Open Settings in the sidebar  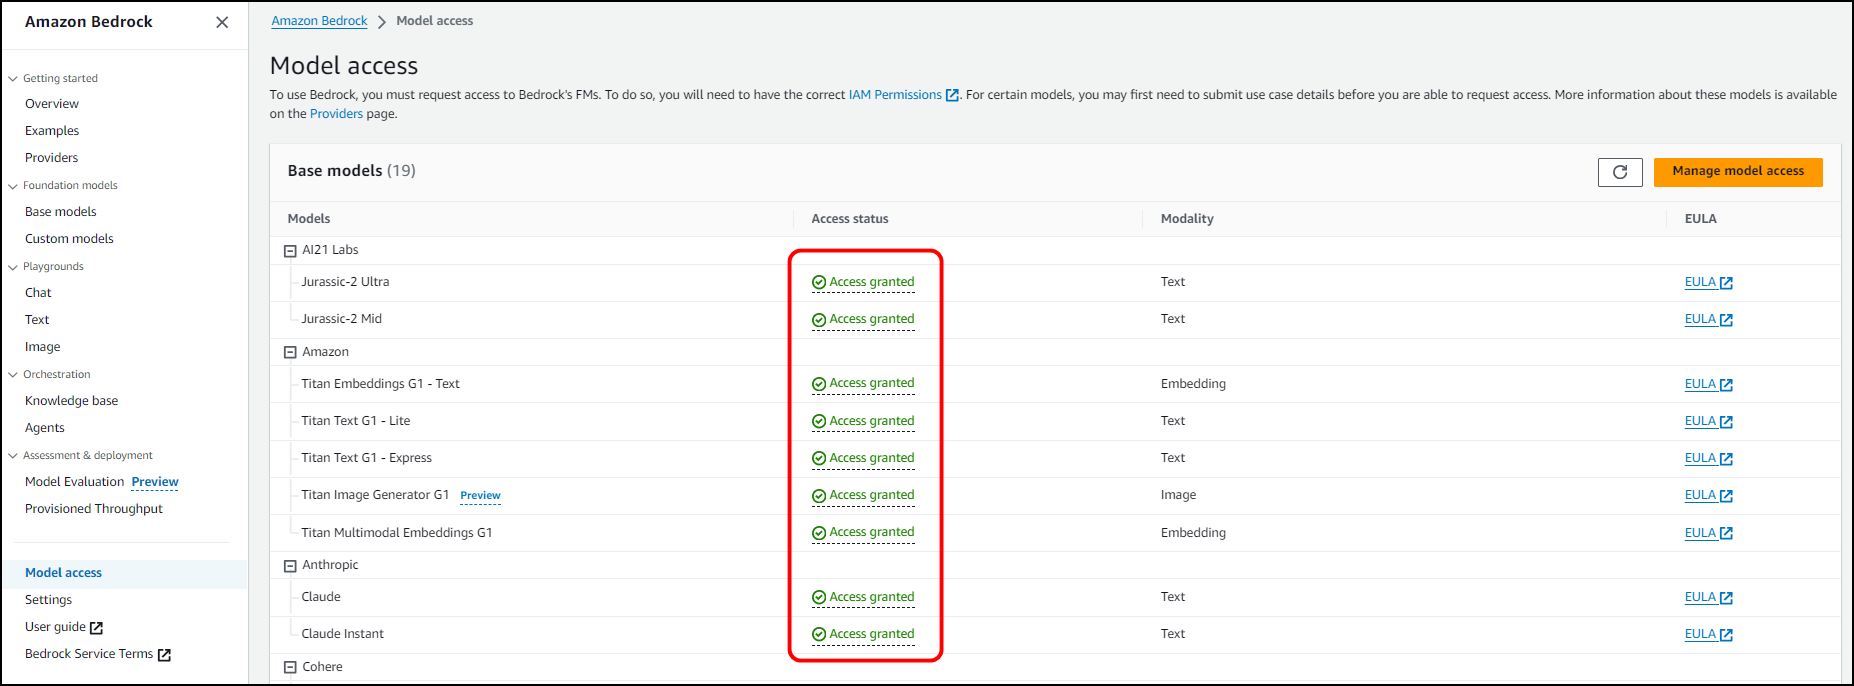(48, 600)
